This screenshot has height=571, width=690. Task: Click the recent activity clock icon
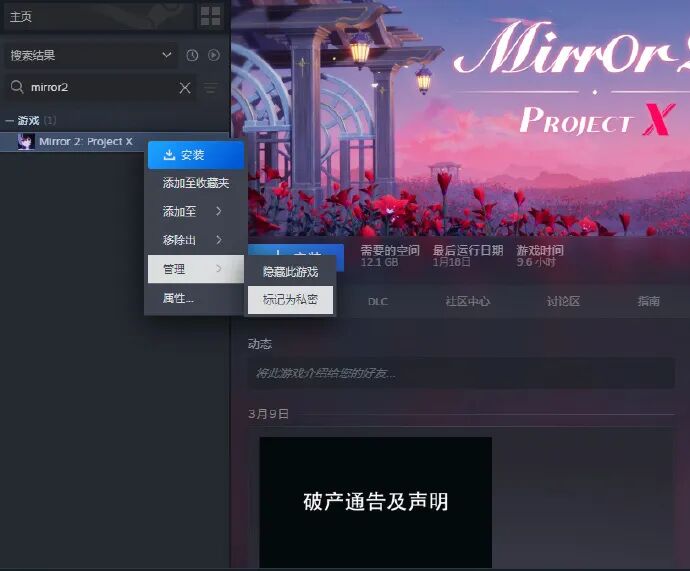(192, 55)
